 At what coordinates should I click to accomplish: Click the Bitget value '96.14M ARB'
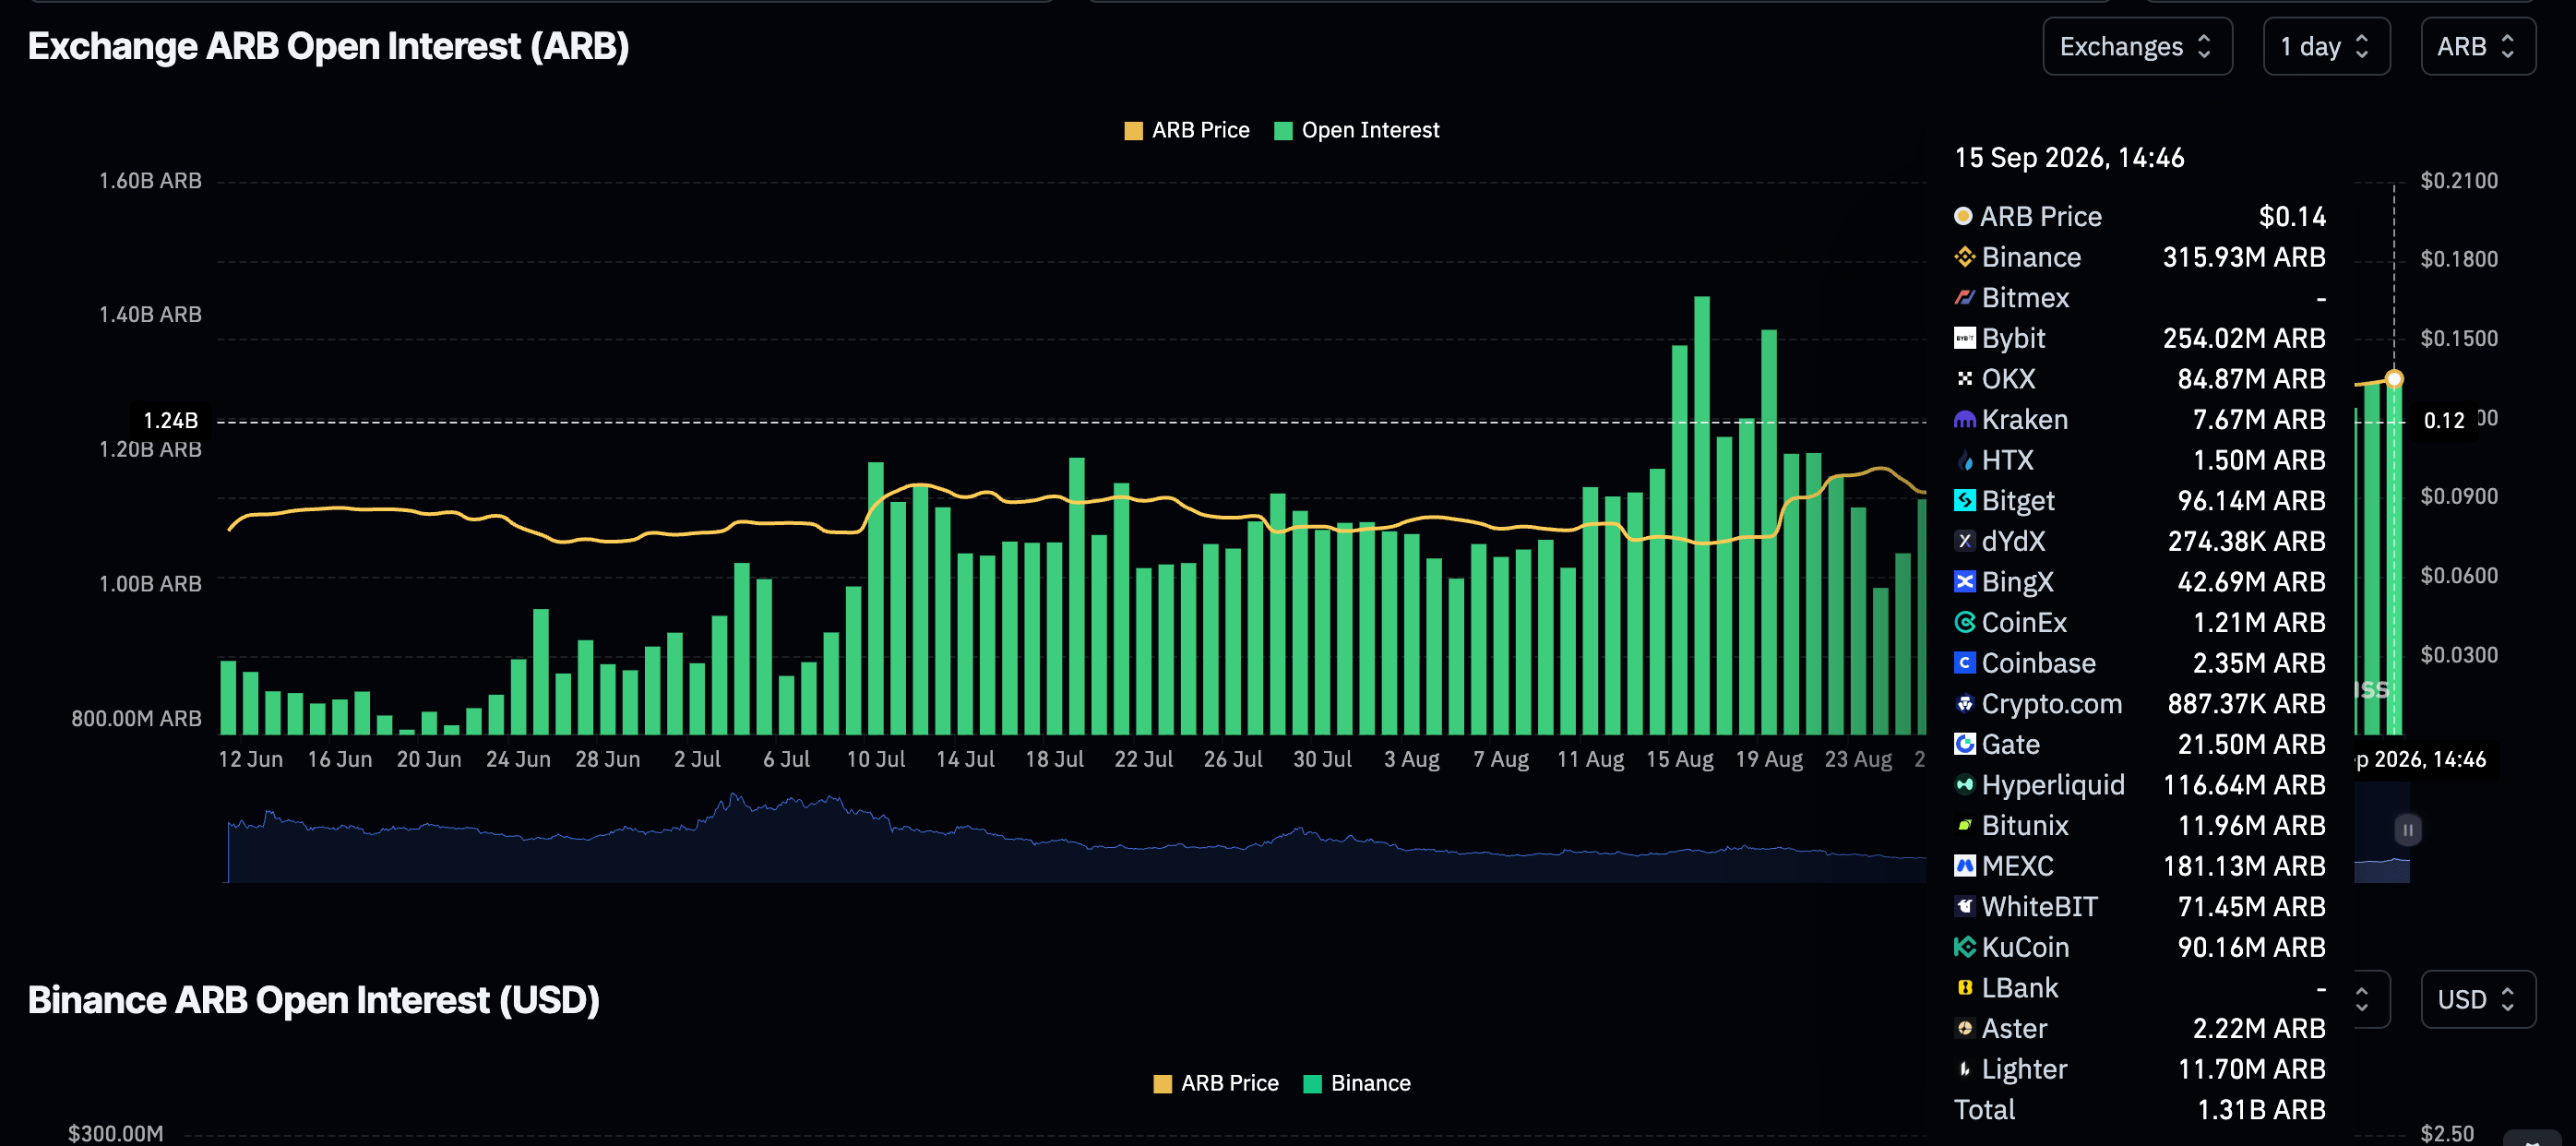(2251, 501)
